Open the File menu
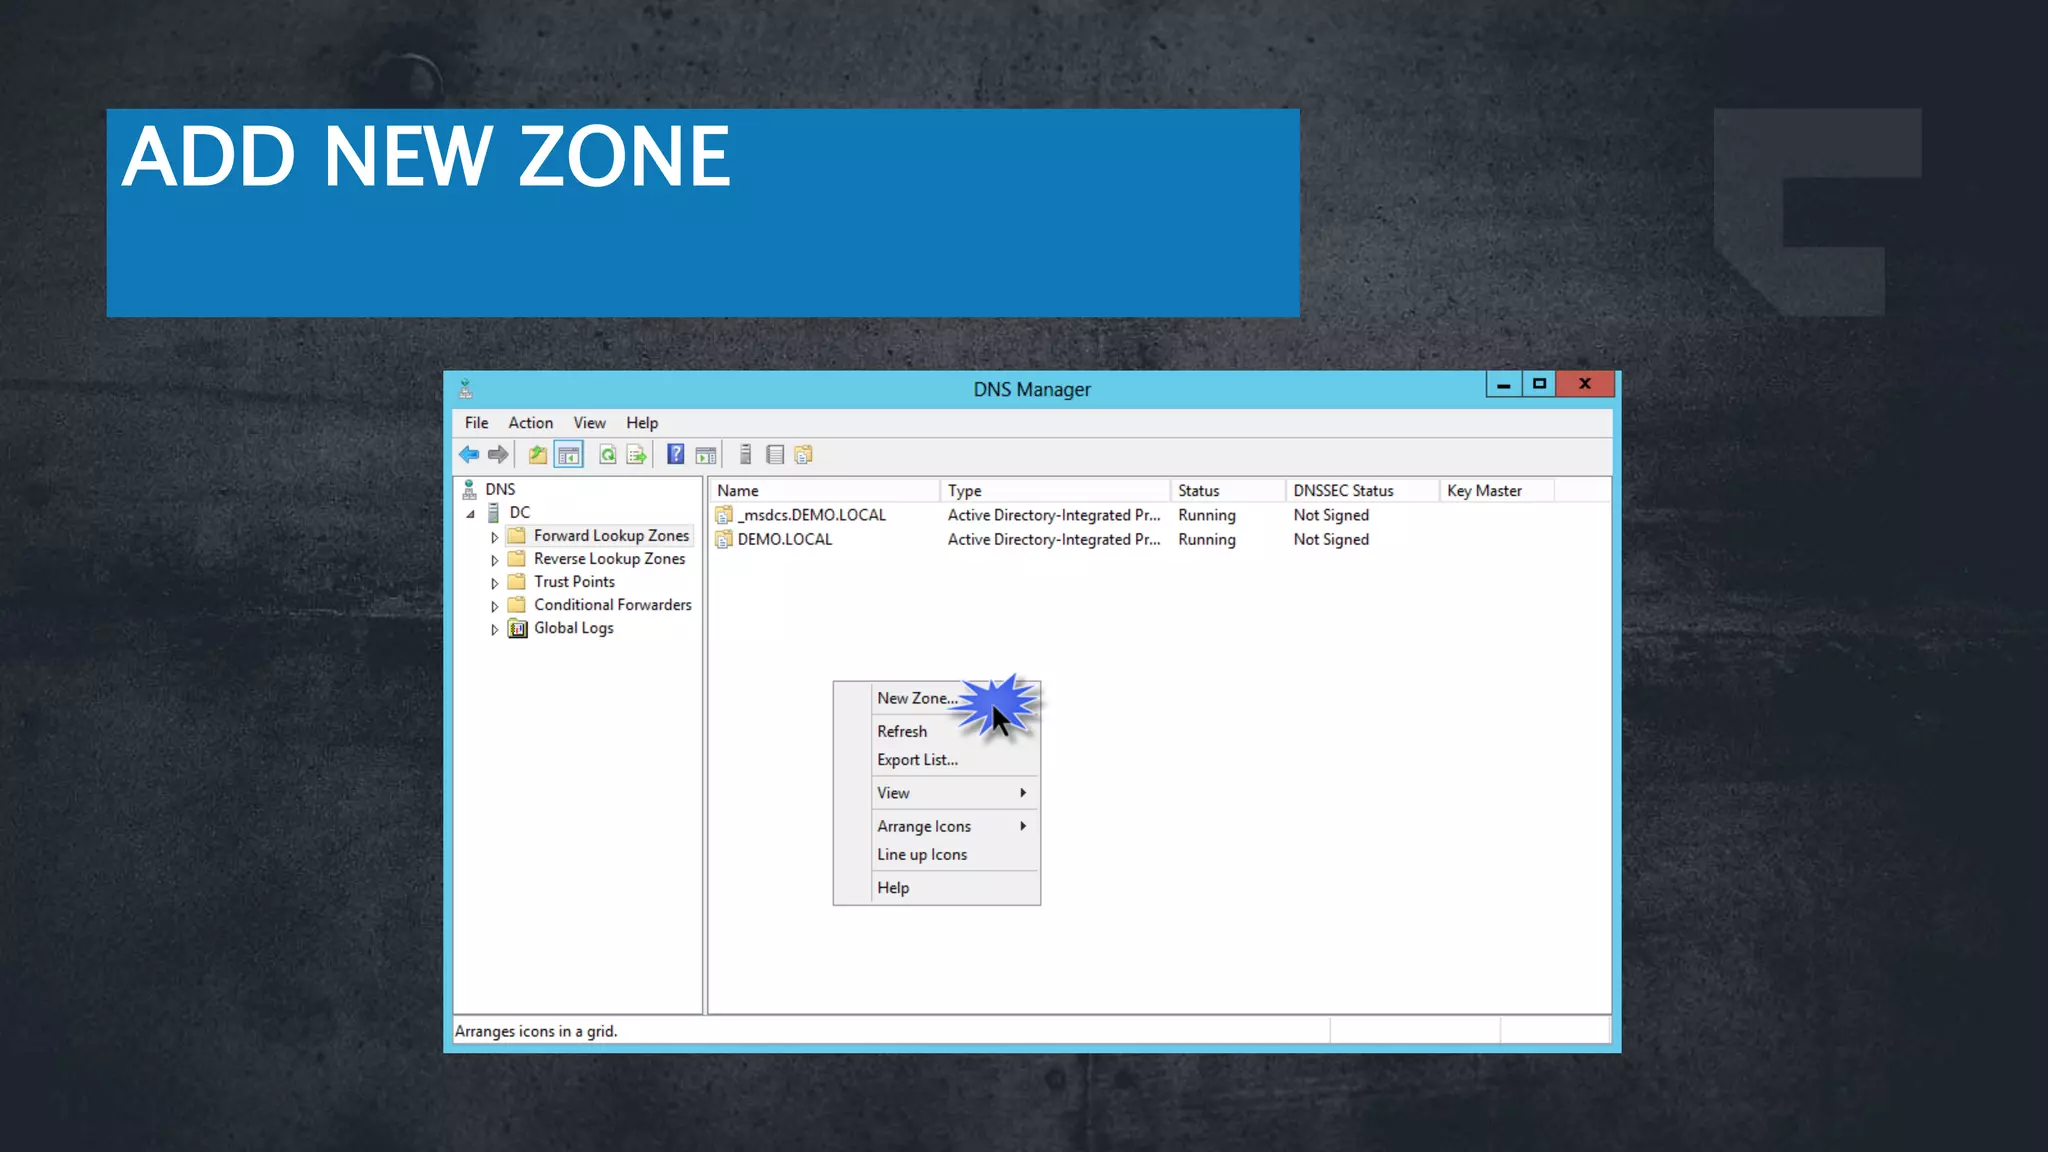This screenshot has height=1152, width=2048. point(476,423)
